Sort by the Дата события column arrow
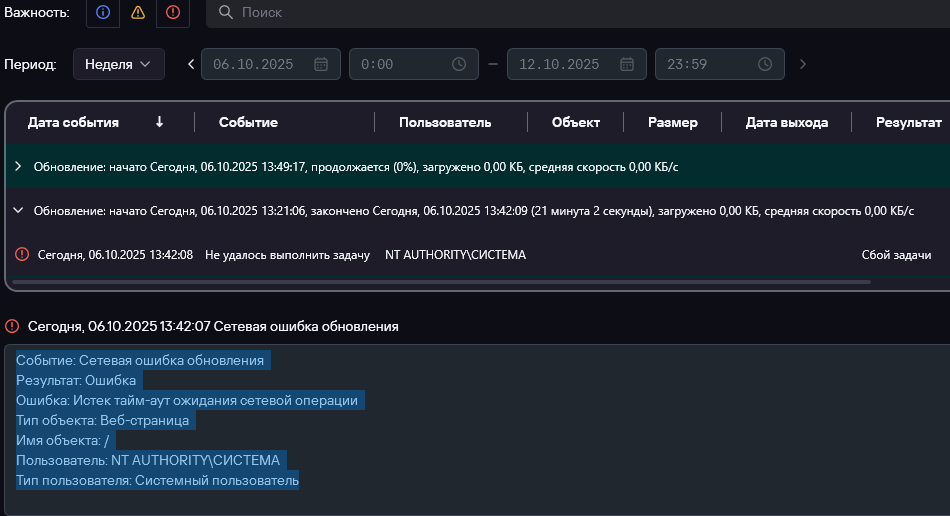 point(159,122)
